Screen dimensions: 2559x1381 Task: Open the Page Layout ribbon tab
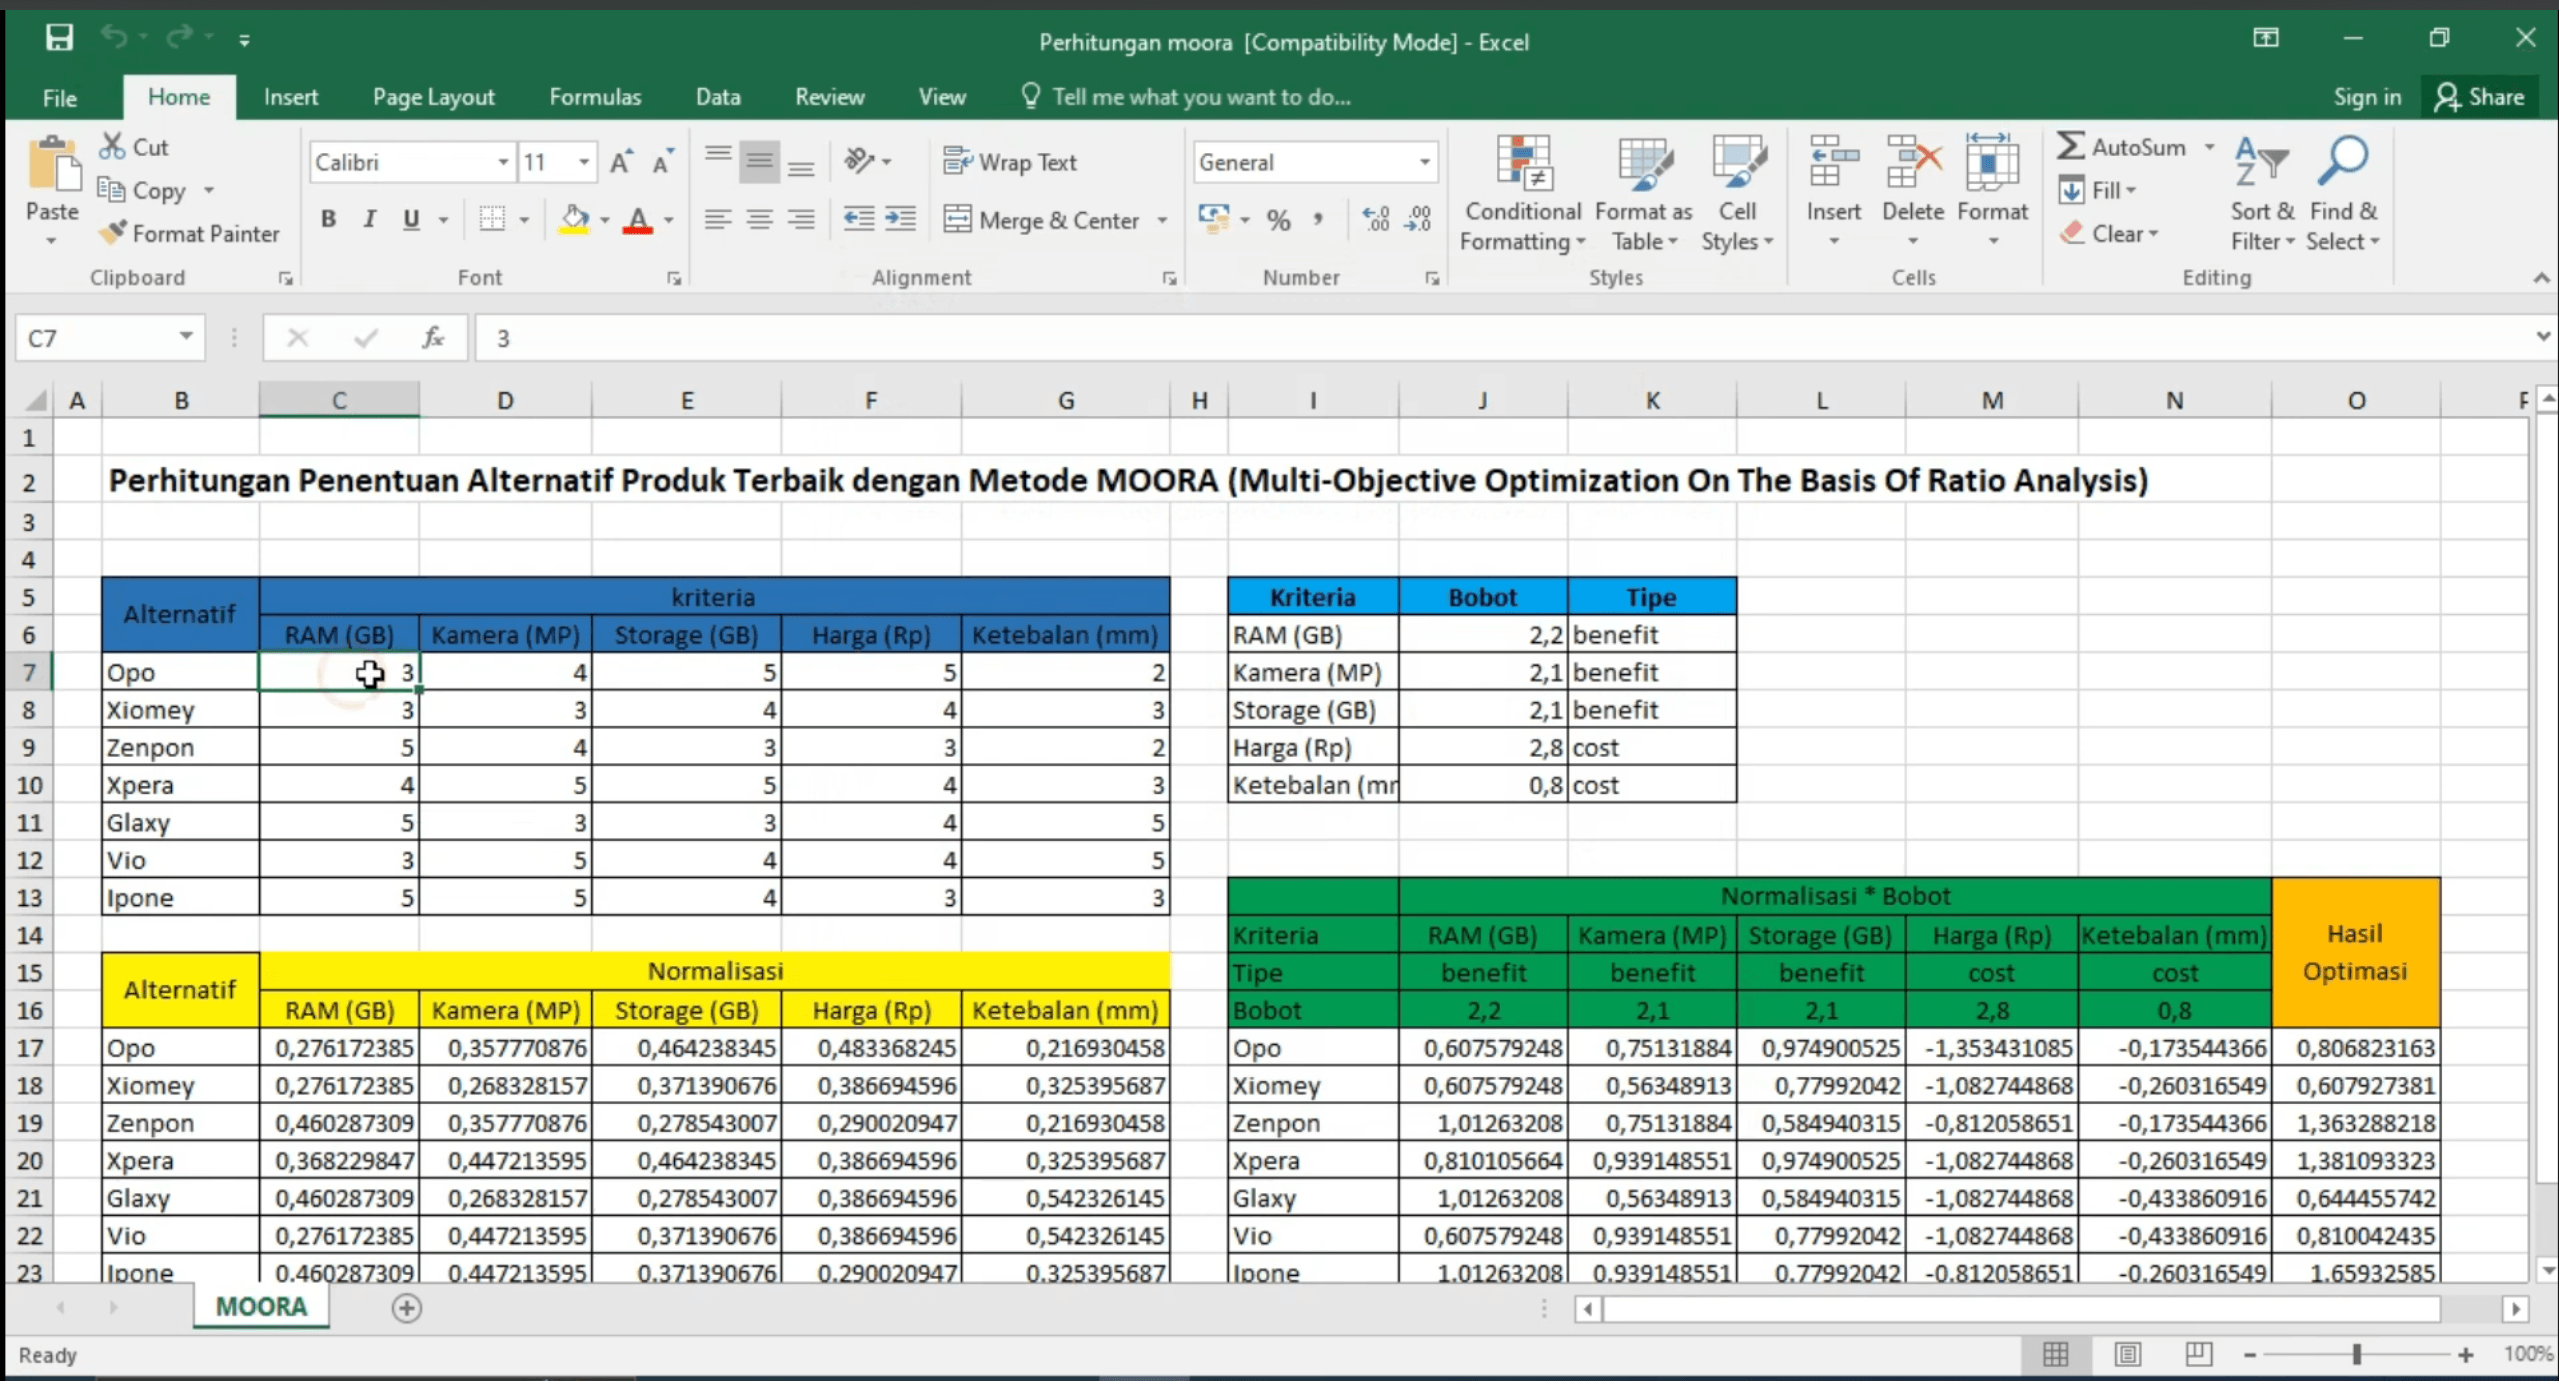pyautogui.click(x=433, y=97)
